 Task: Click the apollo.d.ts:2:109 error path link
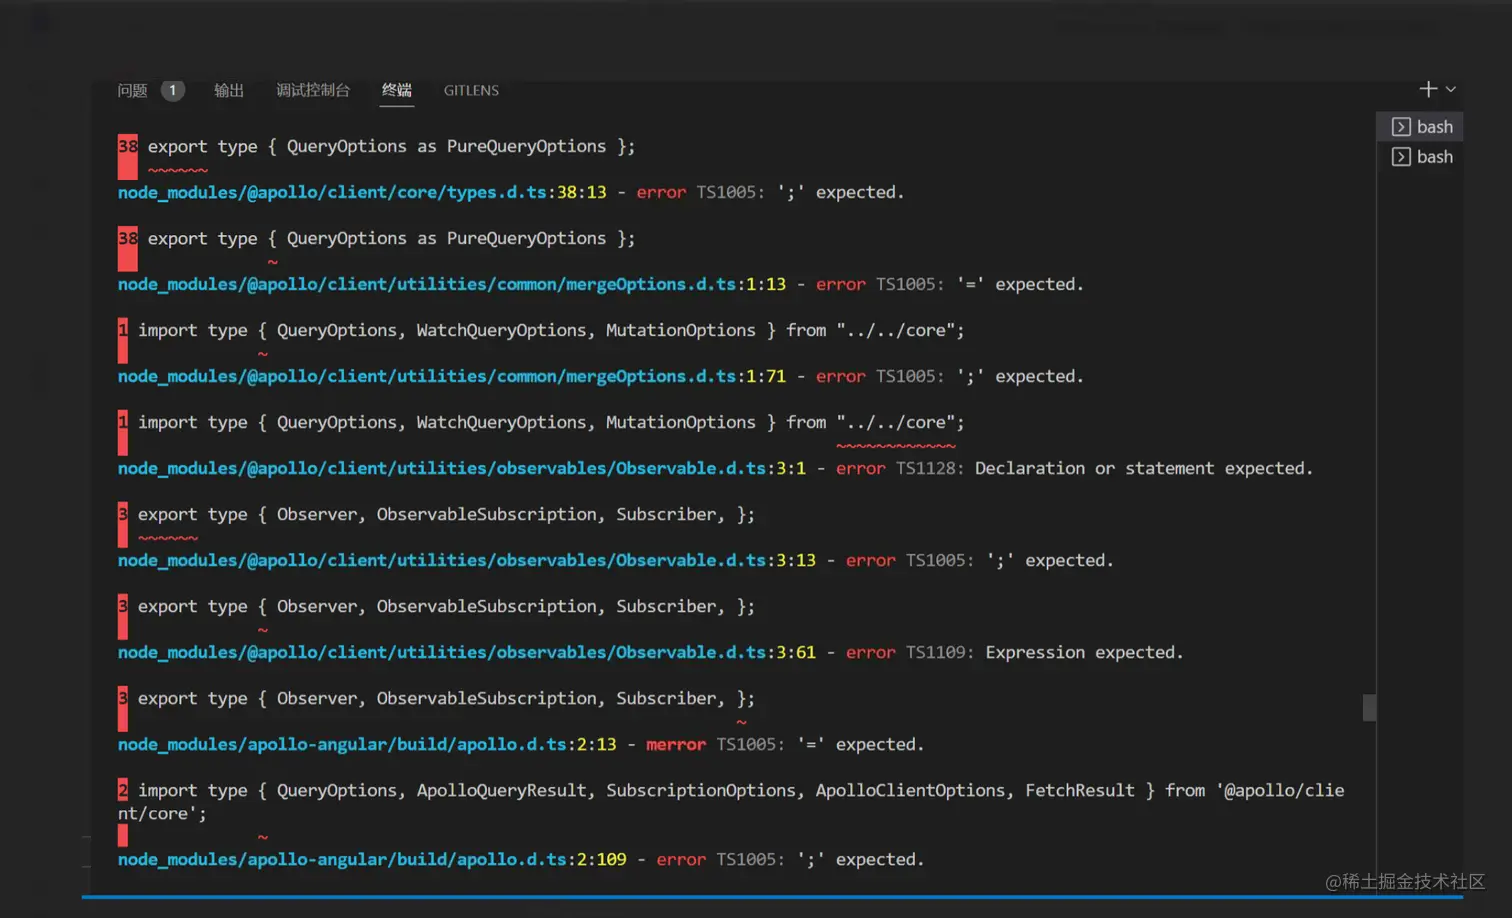pyautogui.click(x=371, y=859)
